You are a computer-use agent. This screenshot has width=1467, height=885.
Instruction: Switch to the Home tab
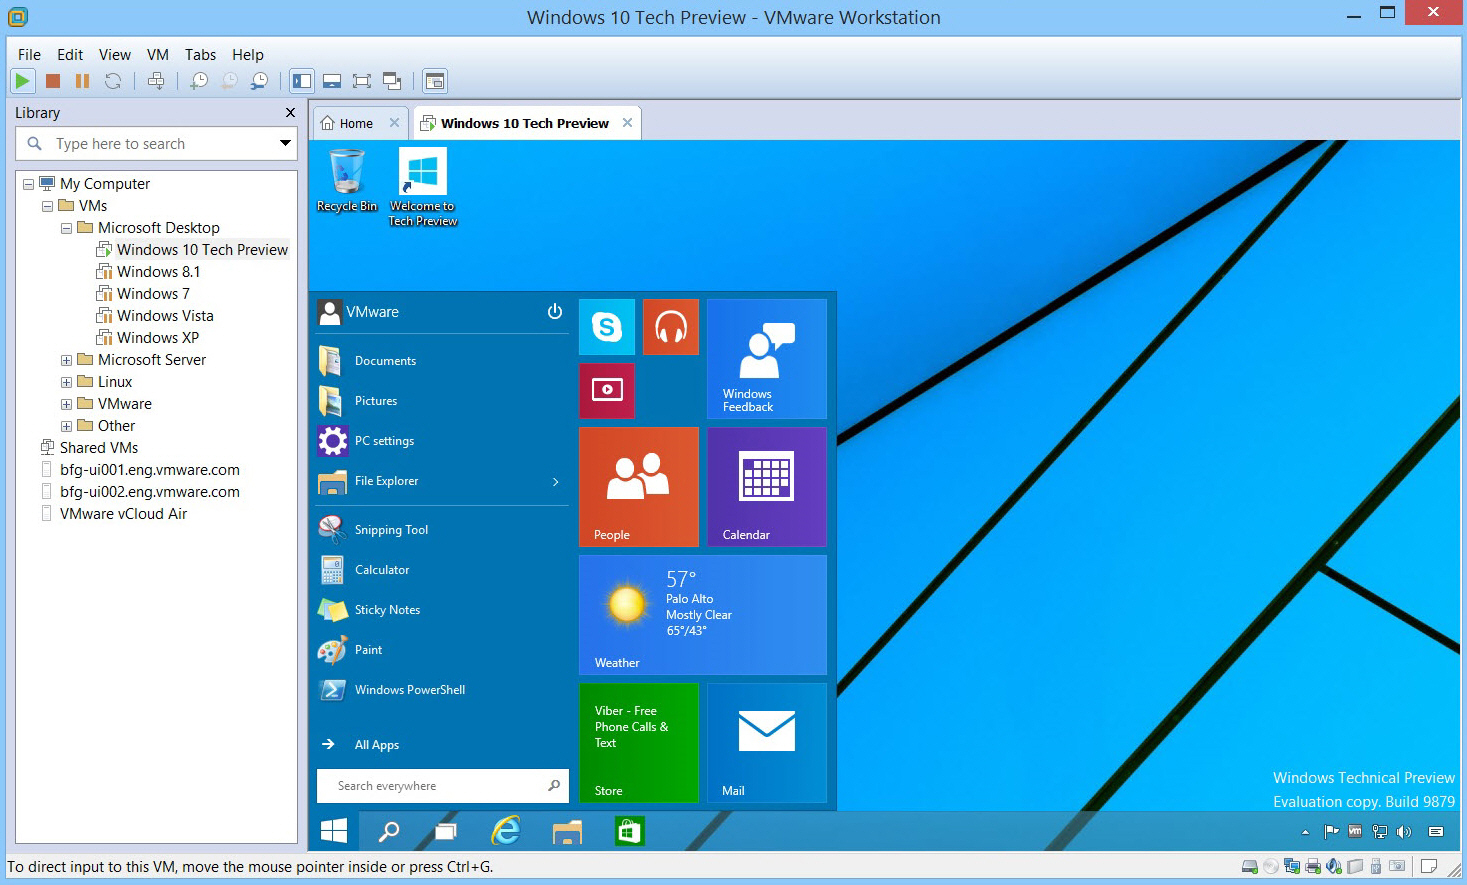(356, 122)
